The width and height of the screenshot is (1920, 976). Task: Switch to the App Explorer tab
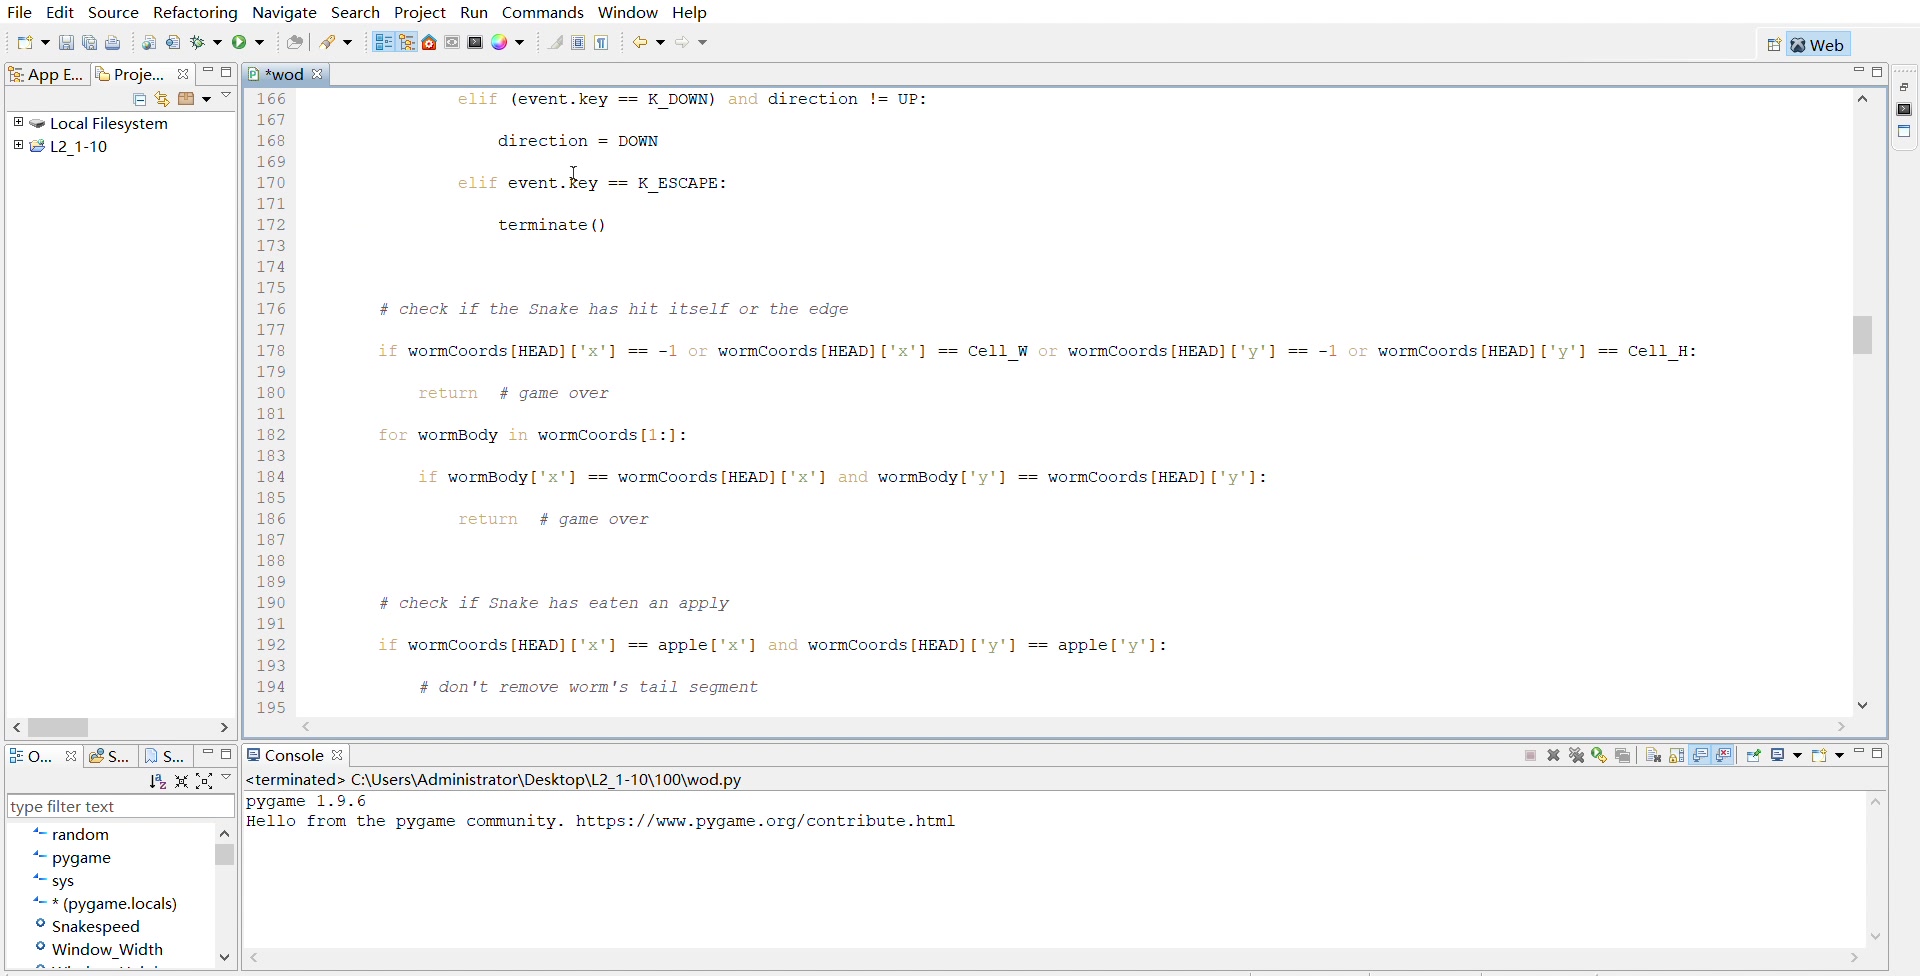tap(46, 75)
